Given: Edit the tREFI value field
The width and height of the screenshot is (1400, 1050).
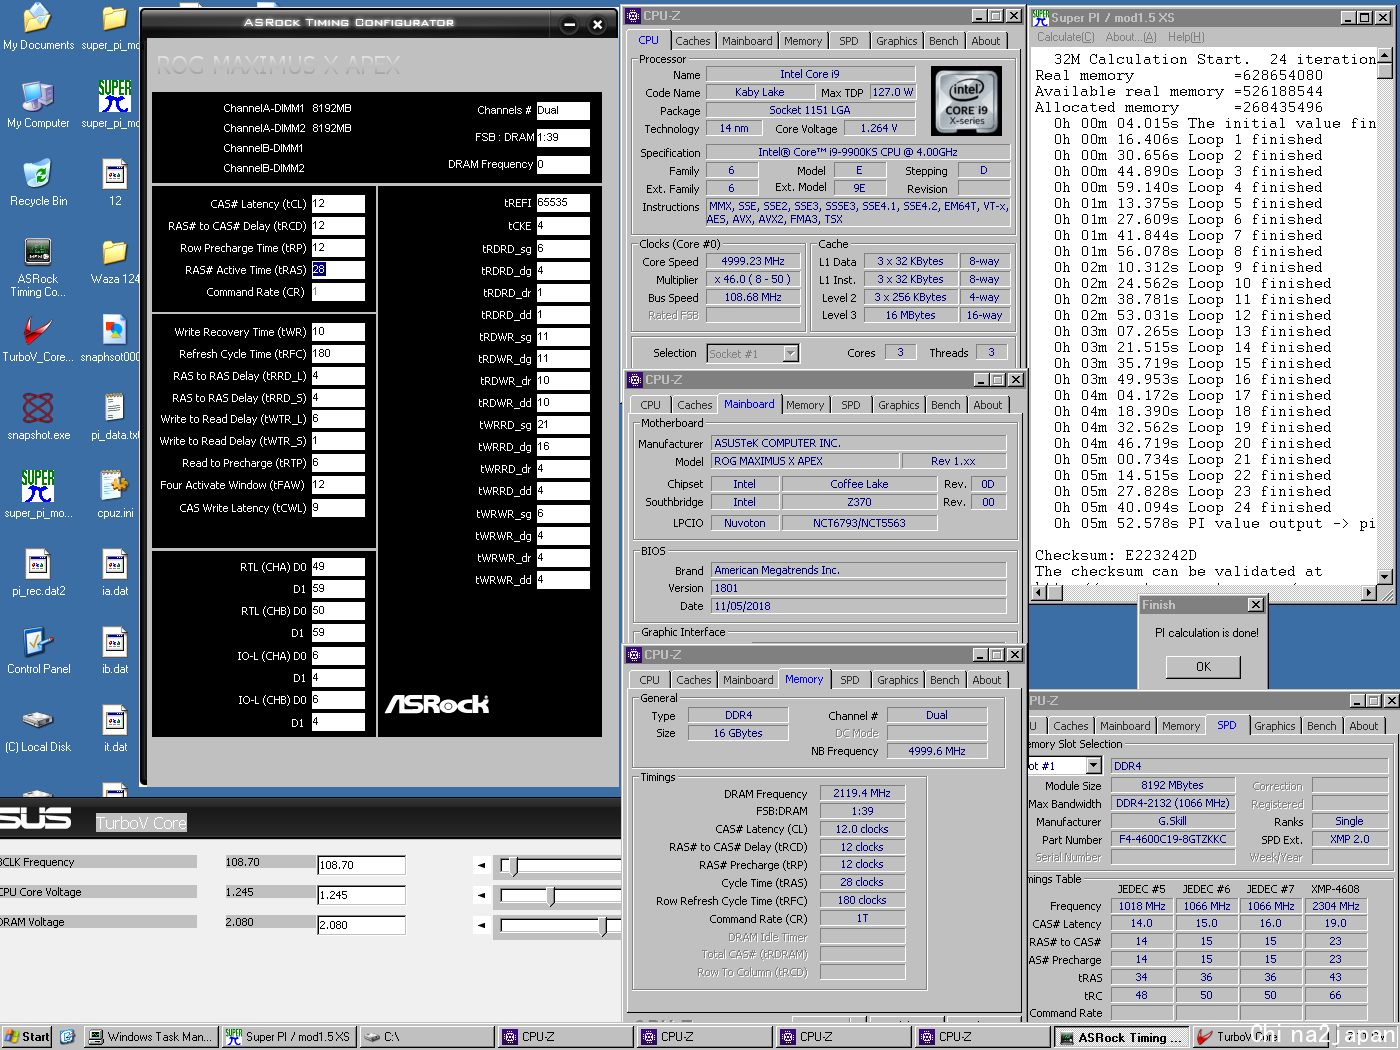Looking at the screenshot, I should click(x=563, y=203).
